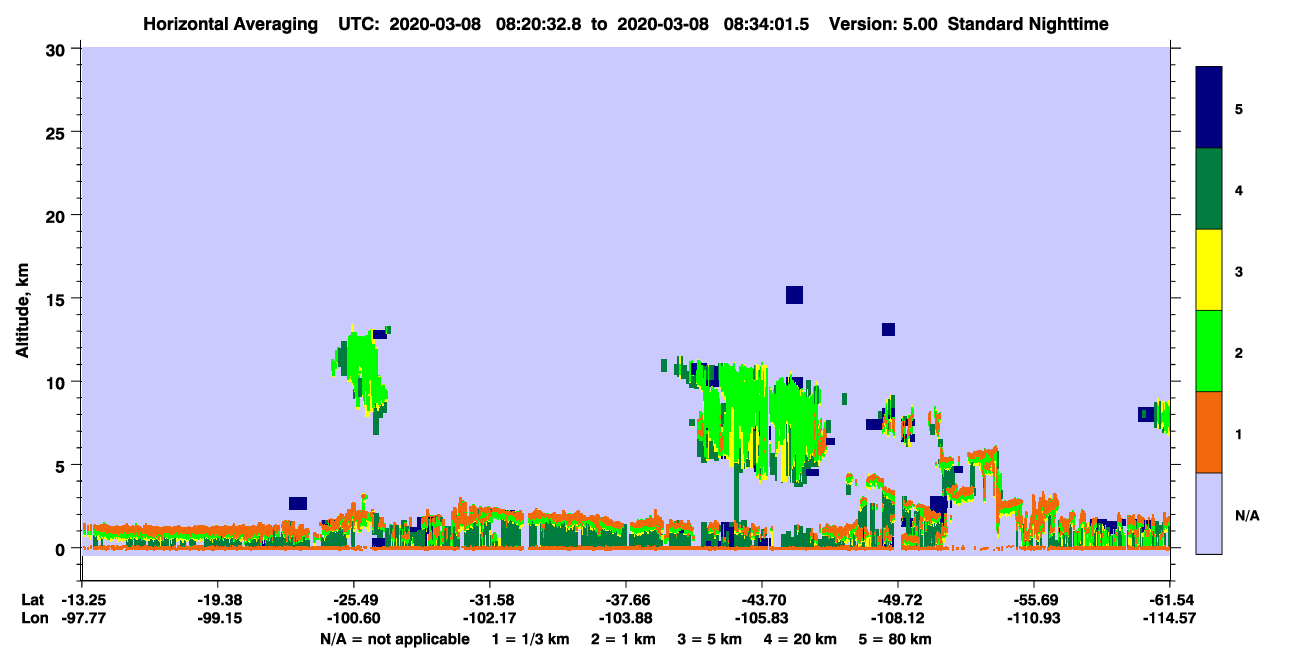Click 'N/A = not applicable' legend note
The image size is (1300, 667).
395,639
